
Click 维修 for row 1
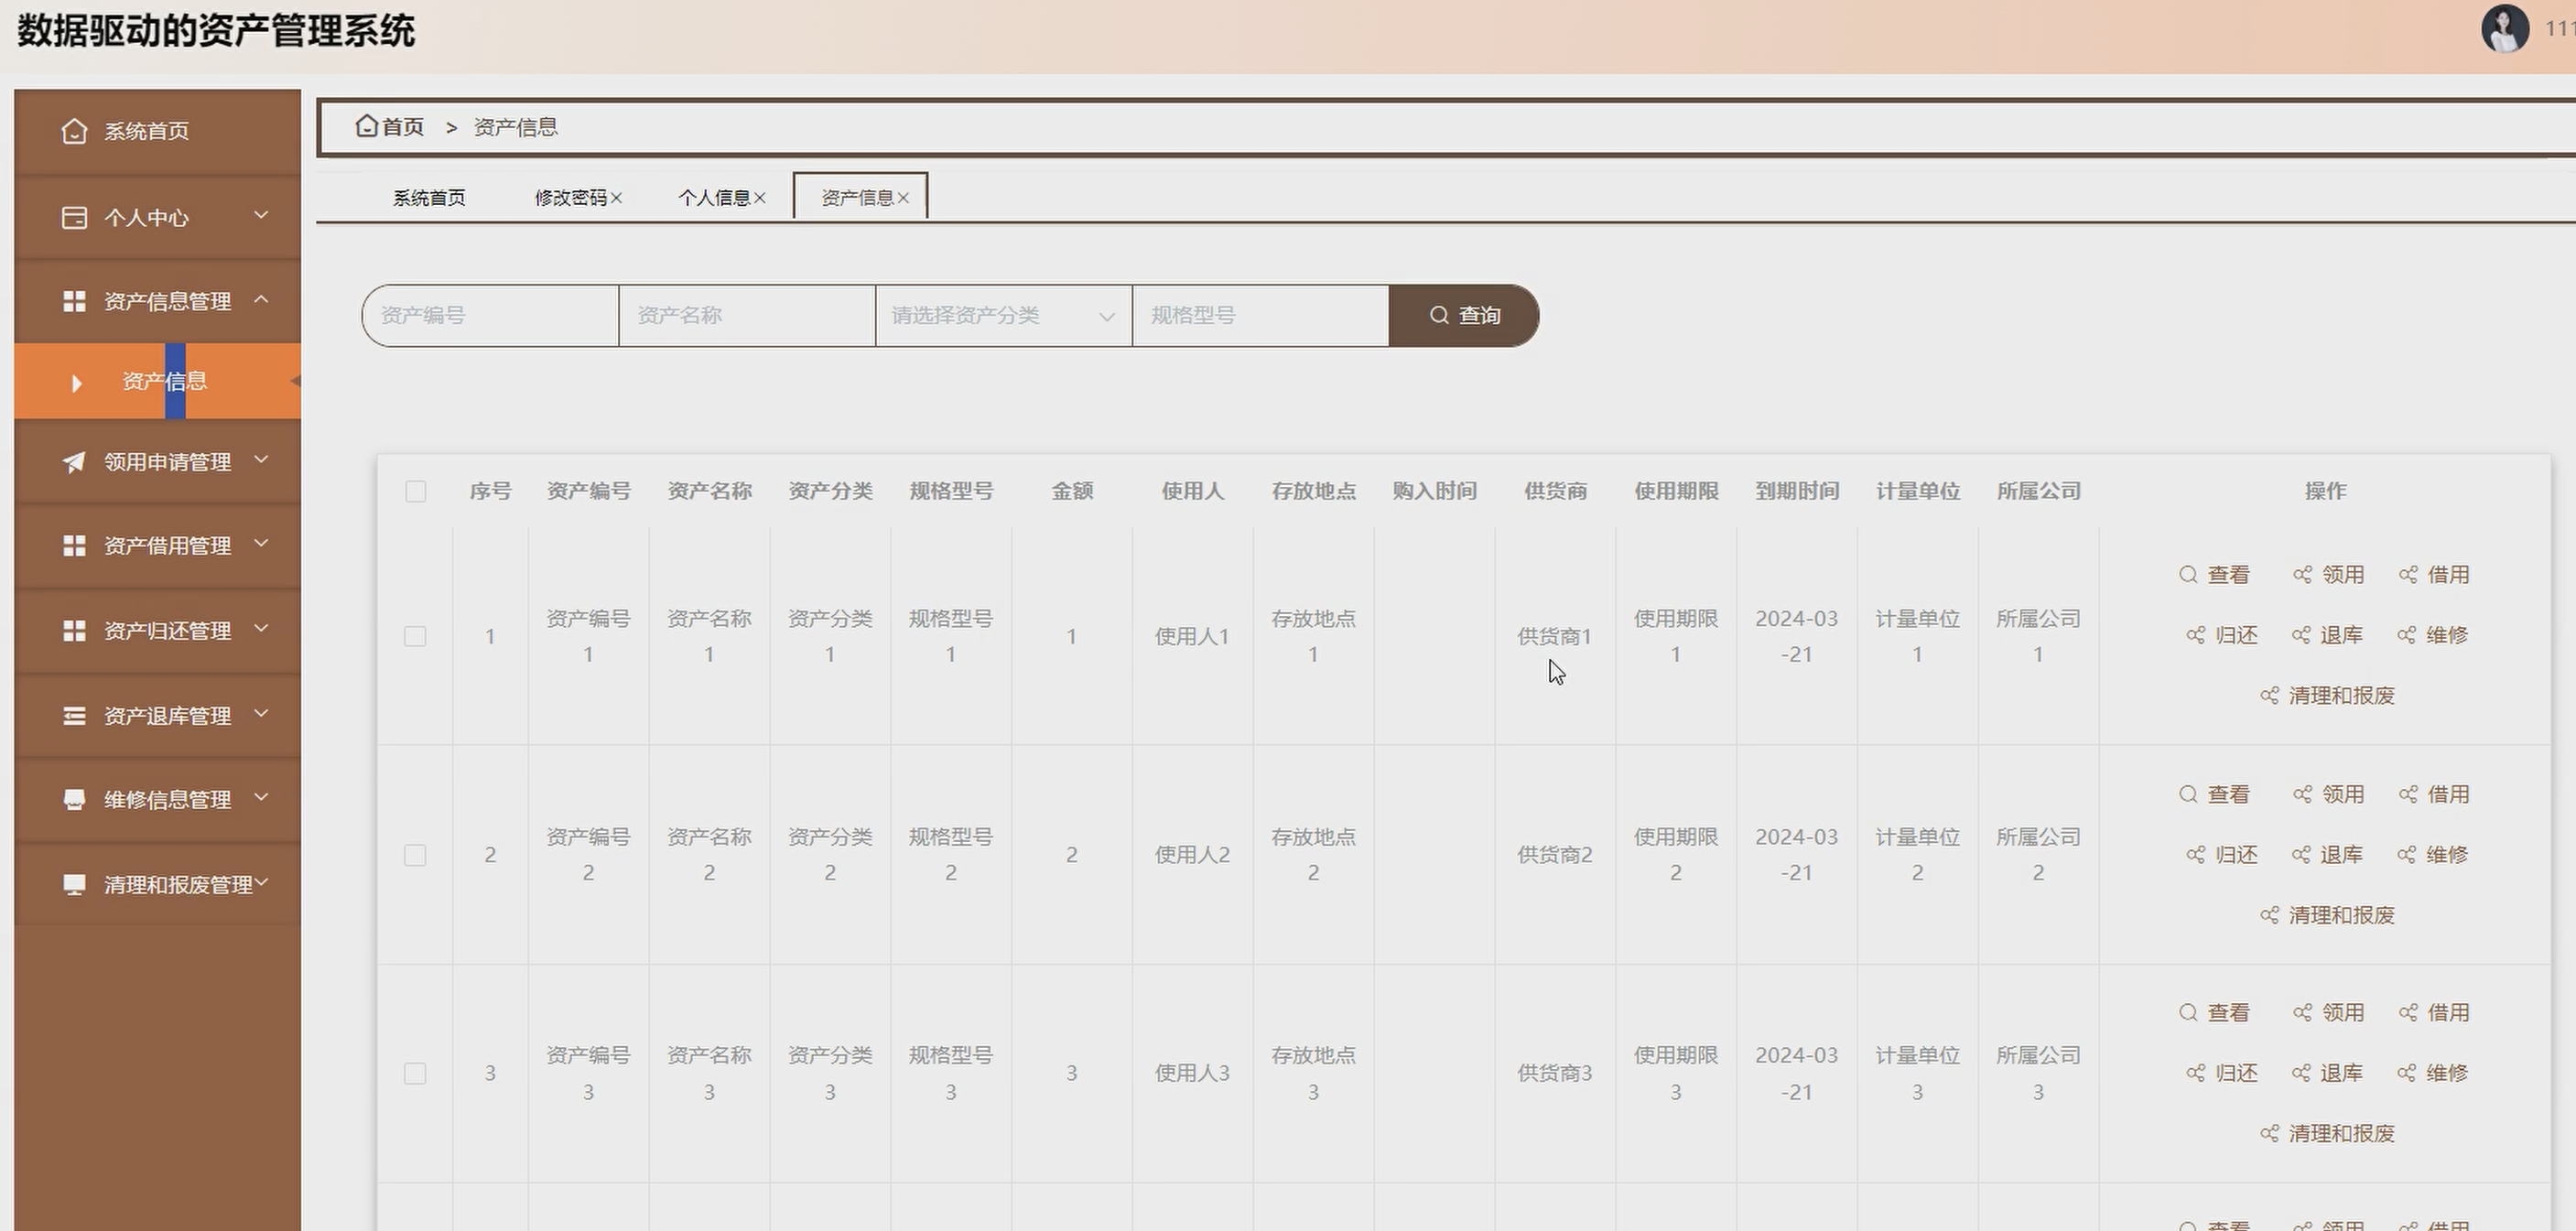click(x=2433, y=635)
